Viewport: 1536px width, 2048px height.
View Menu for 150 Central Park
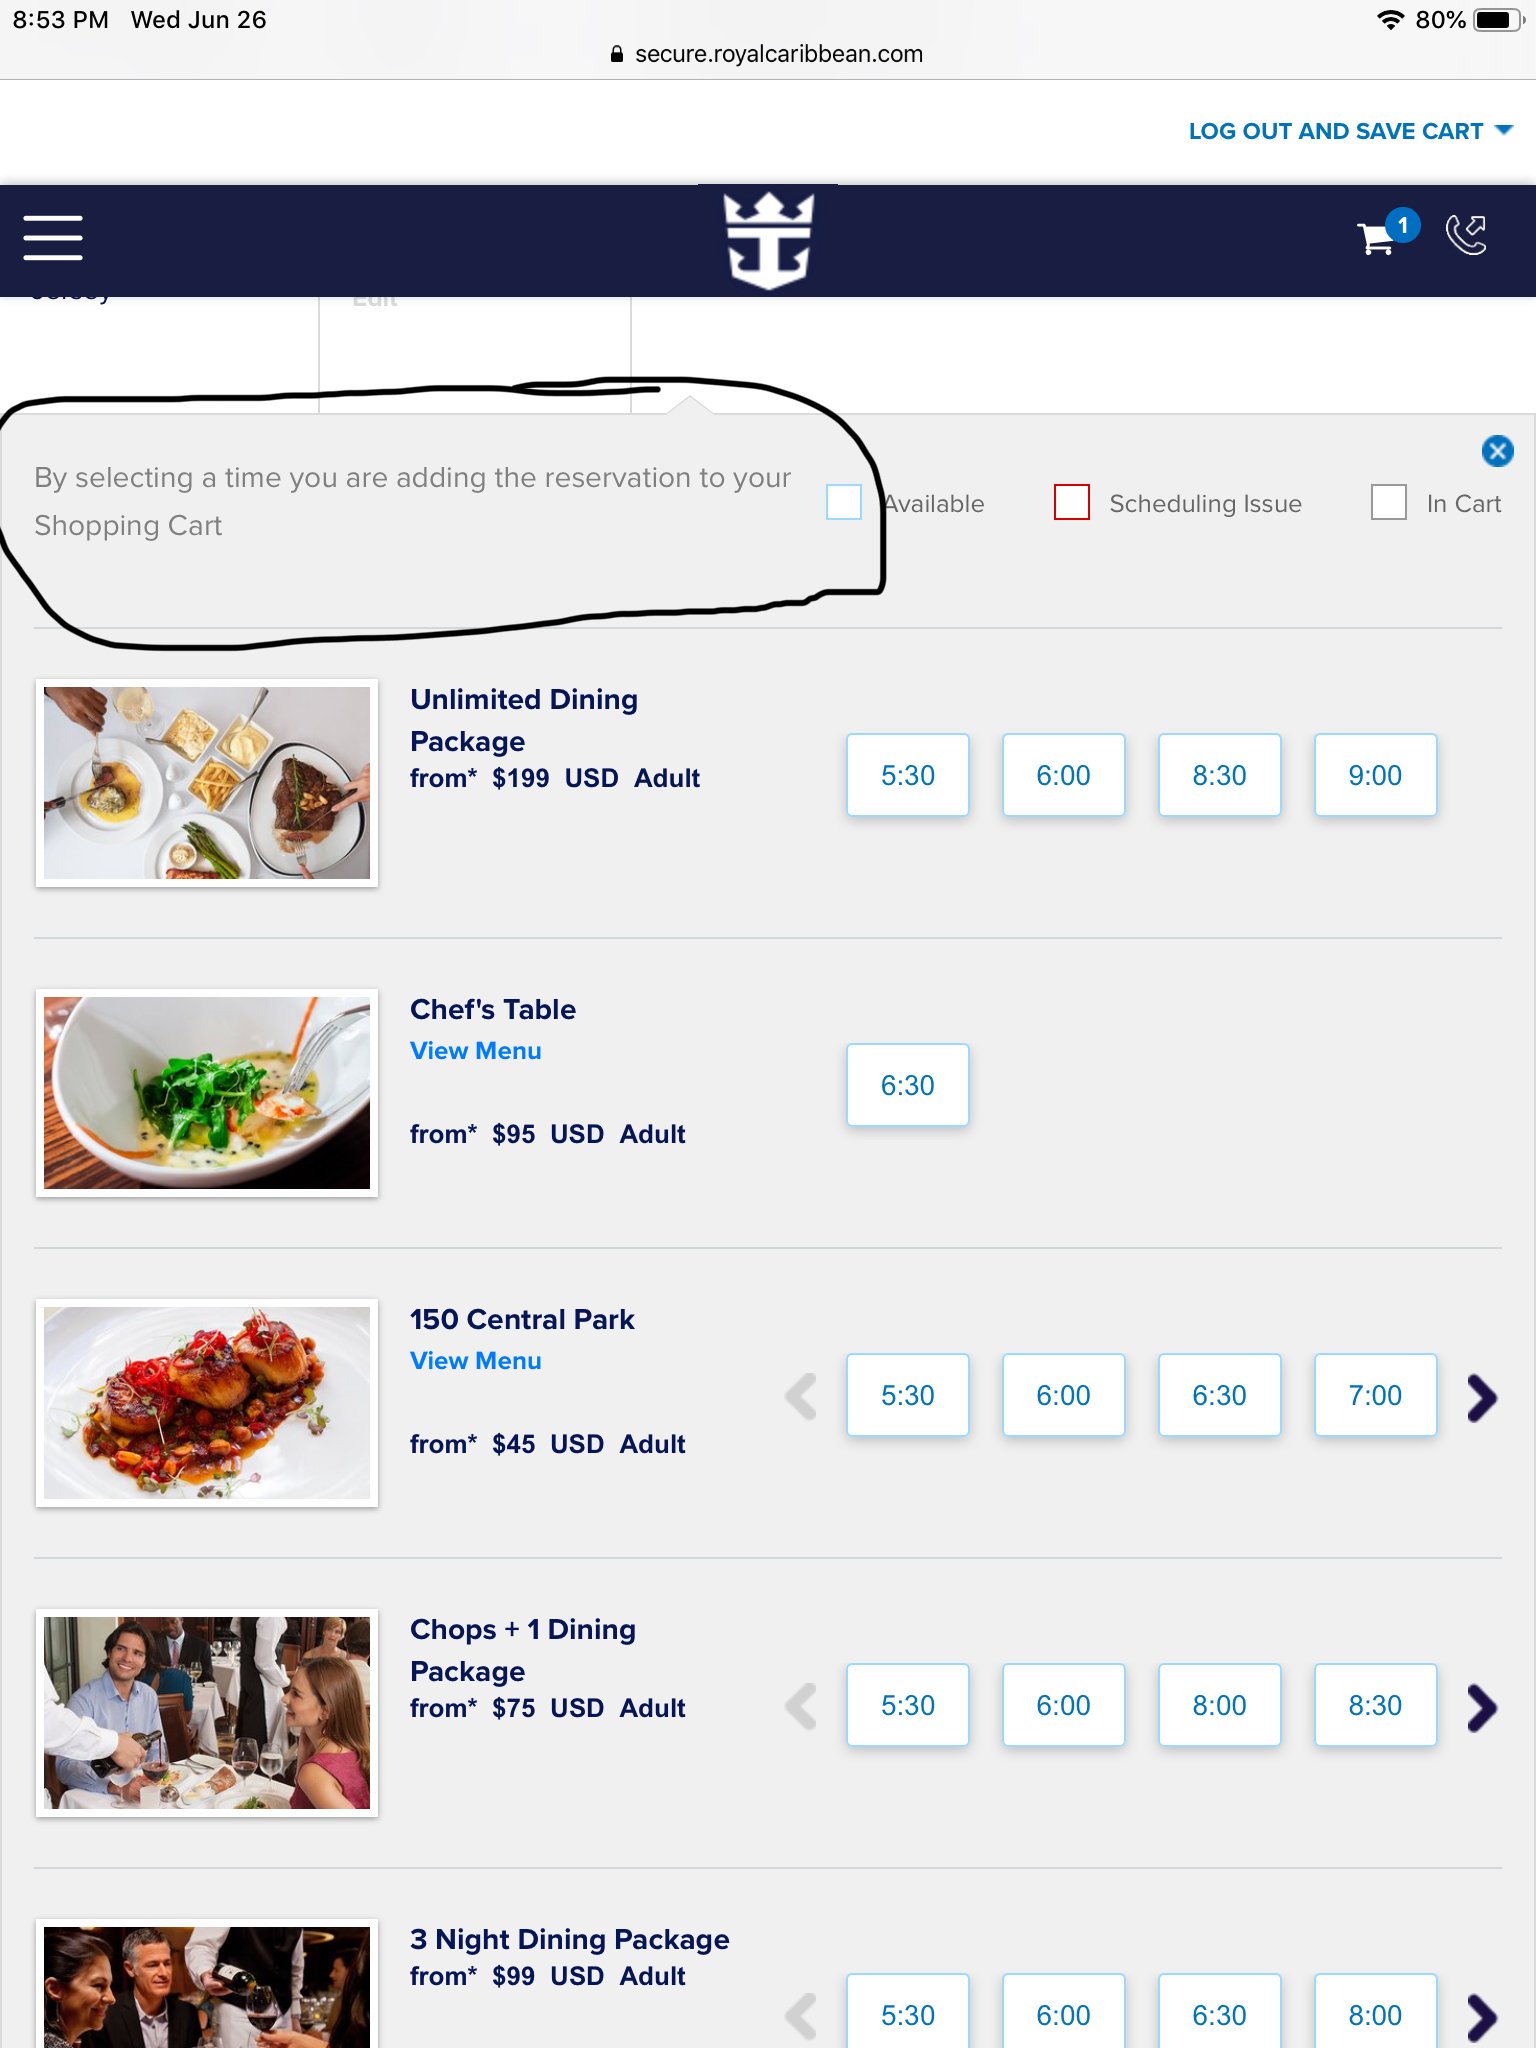(476, 1361)
